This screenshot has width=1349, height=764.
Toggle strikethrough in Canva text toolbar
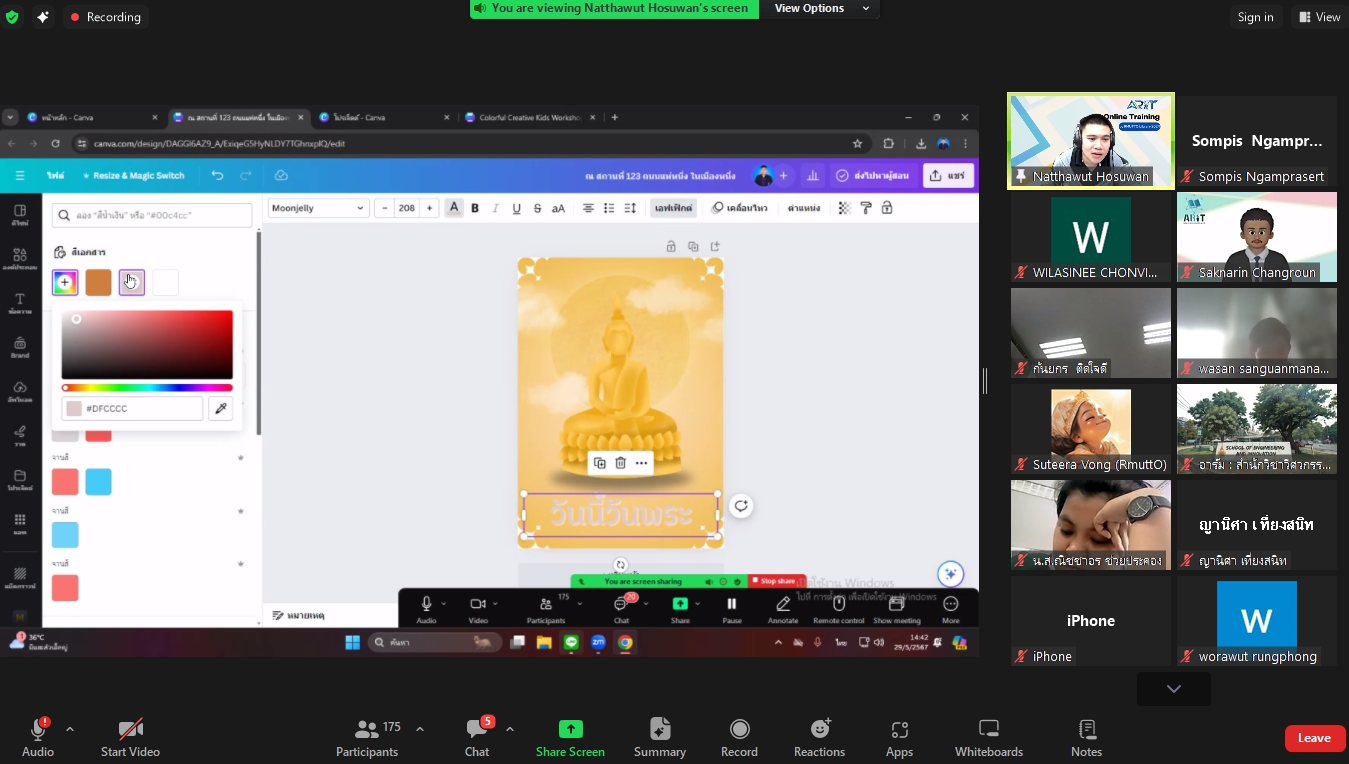point(537,208)
